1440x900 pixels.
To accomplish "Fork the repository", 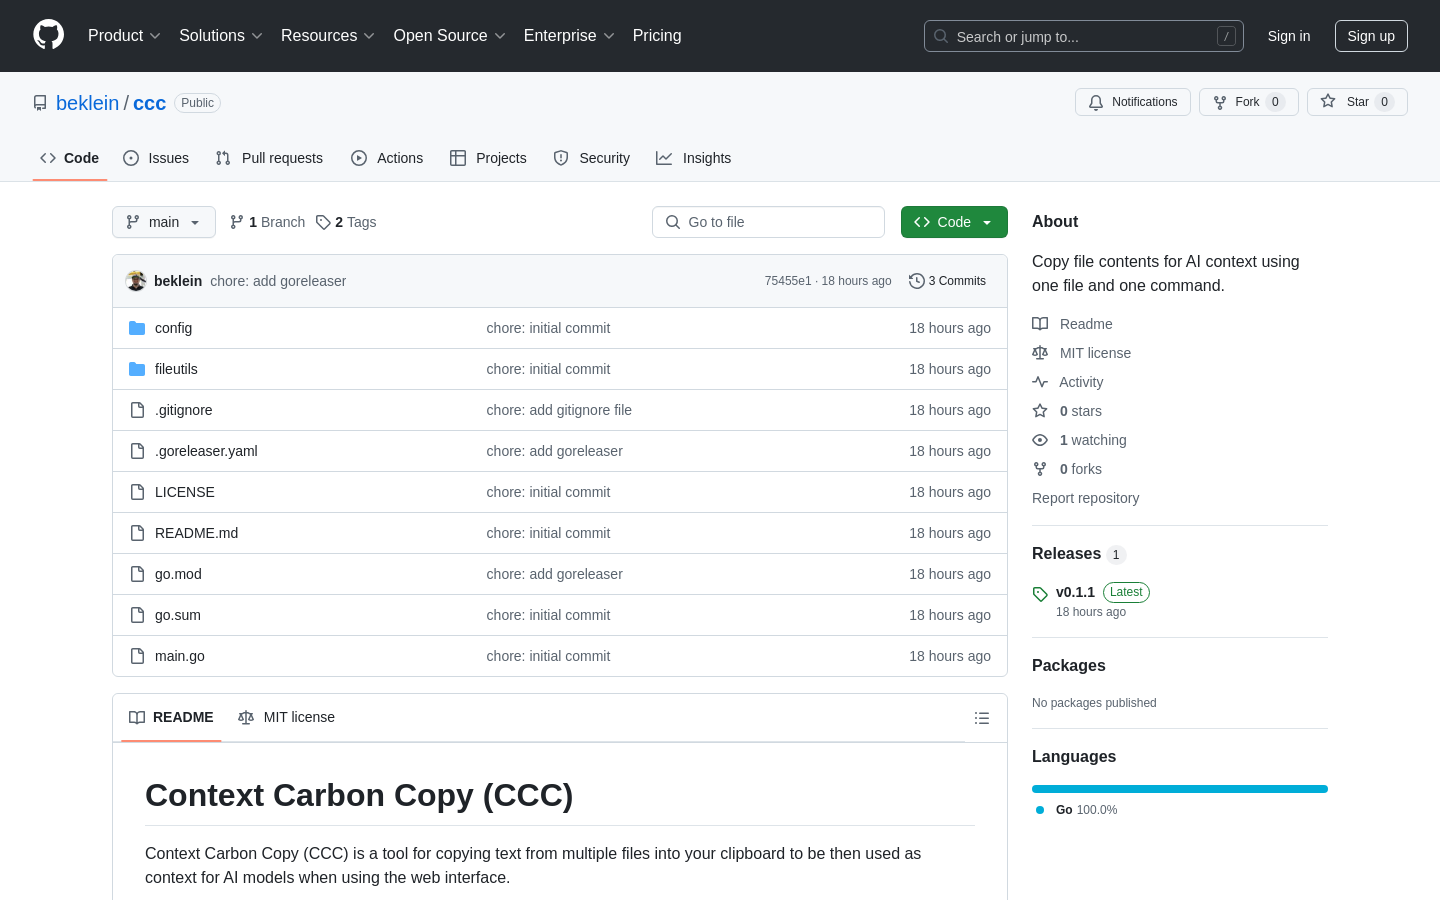I will click(1248, 102).
